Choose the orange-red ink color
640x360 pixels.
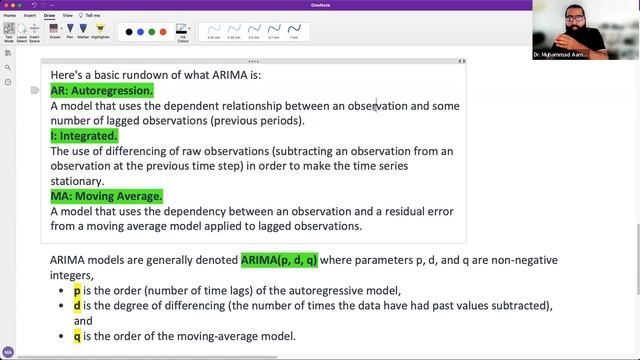(x=163, y=32)
